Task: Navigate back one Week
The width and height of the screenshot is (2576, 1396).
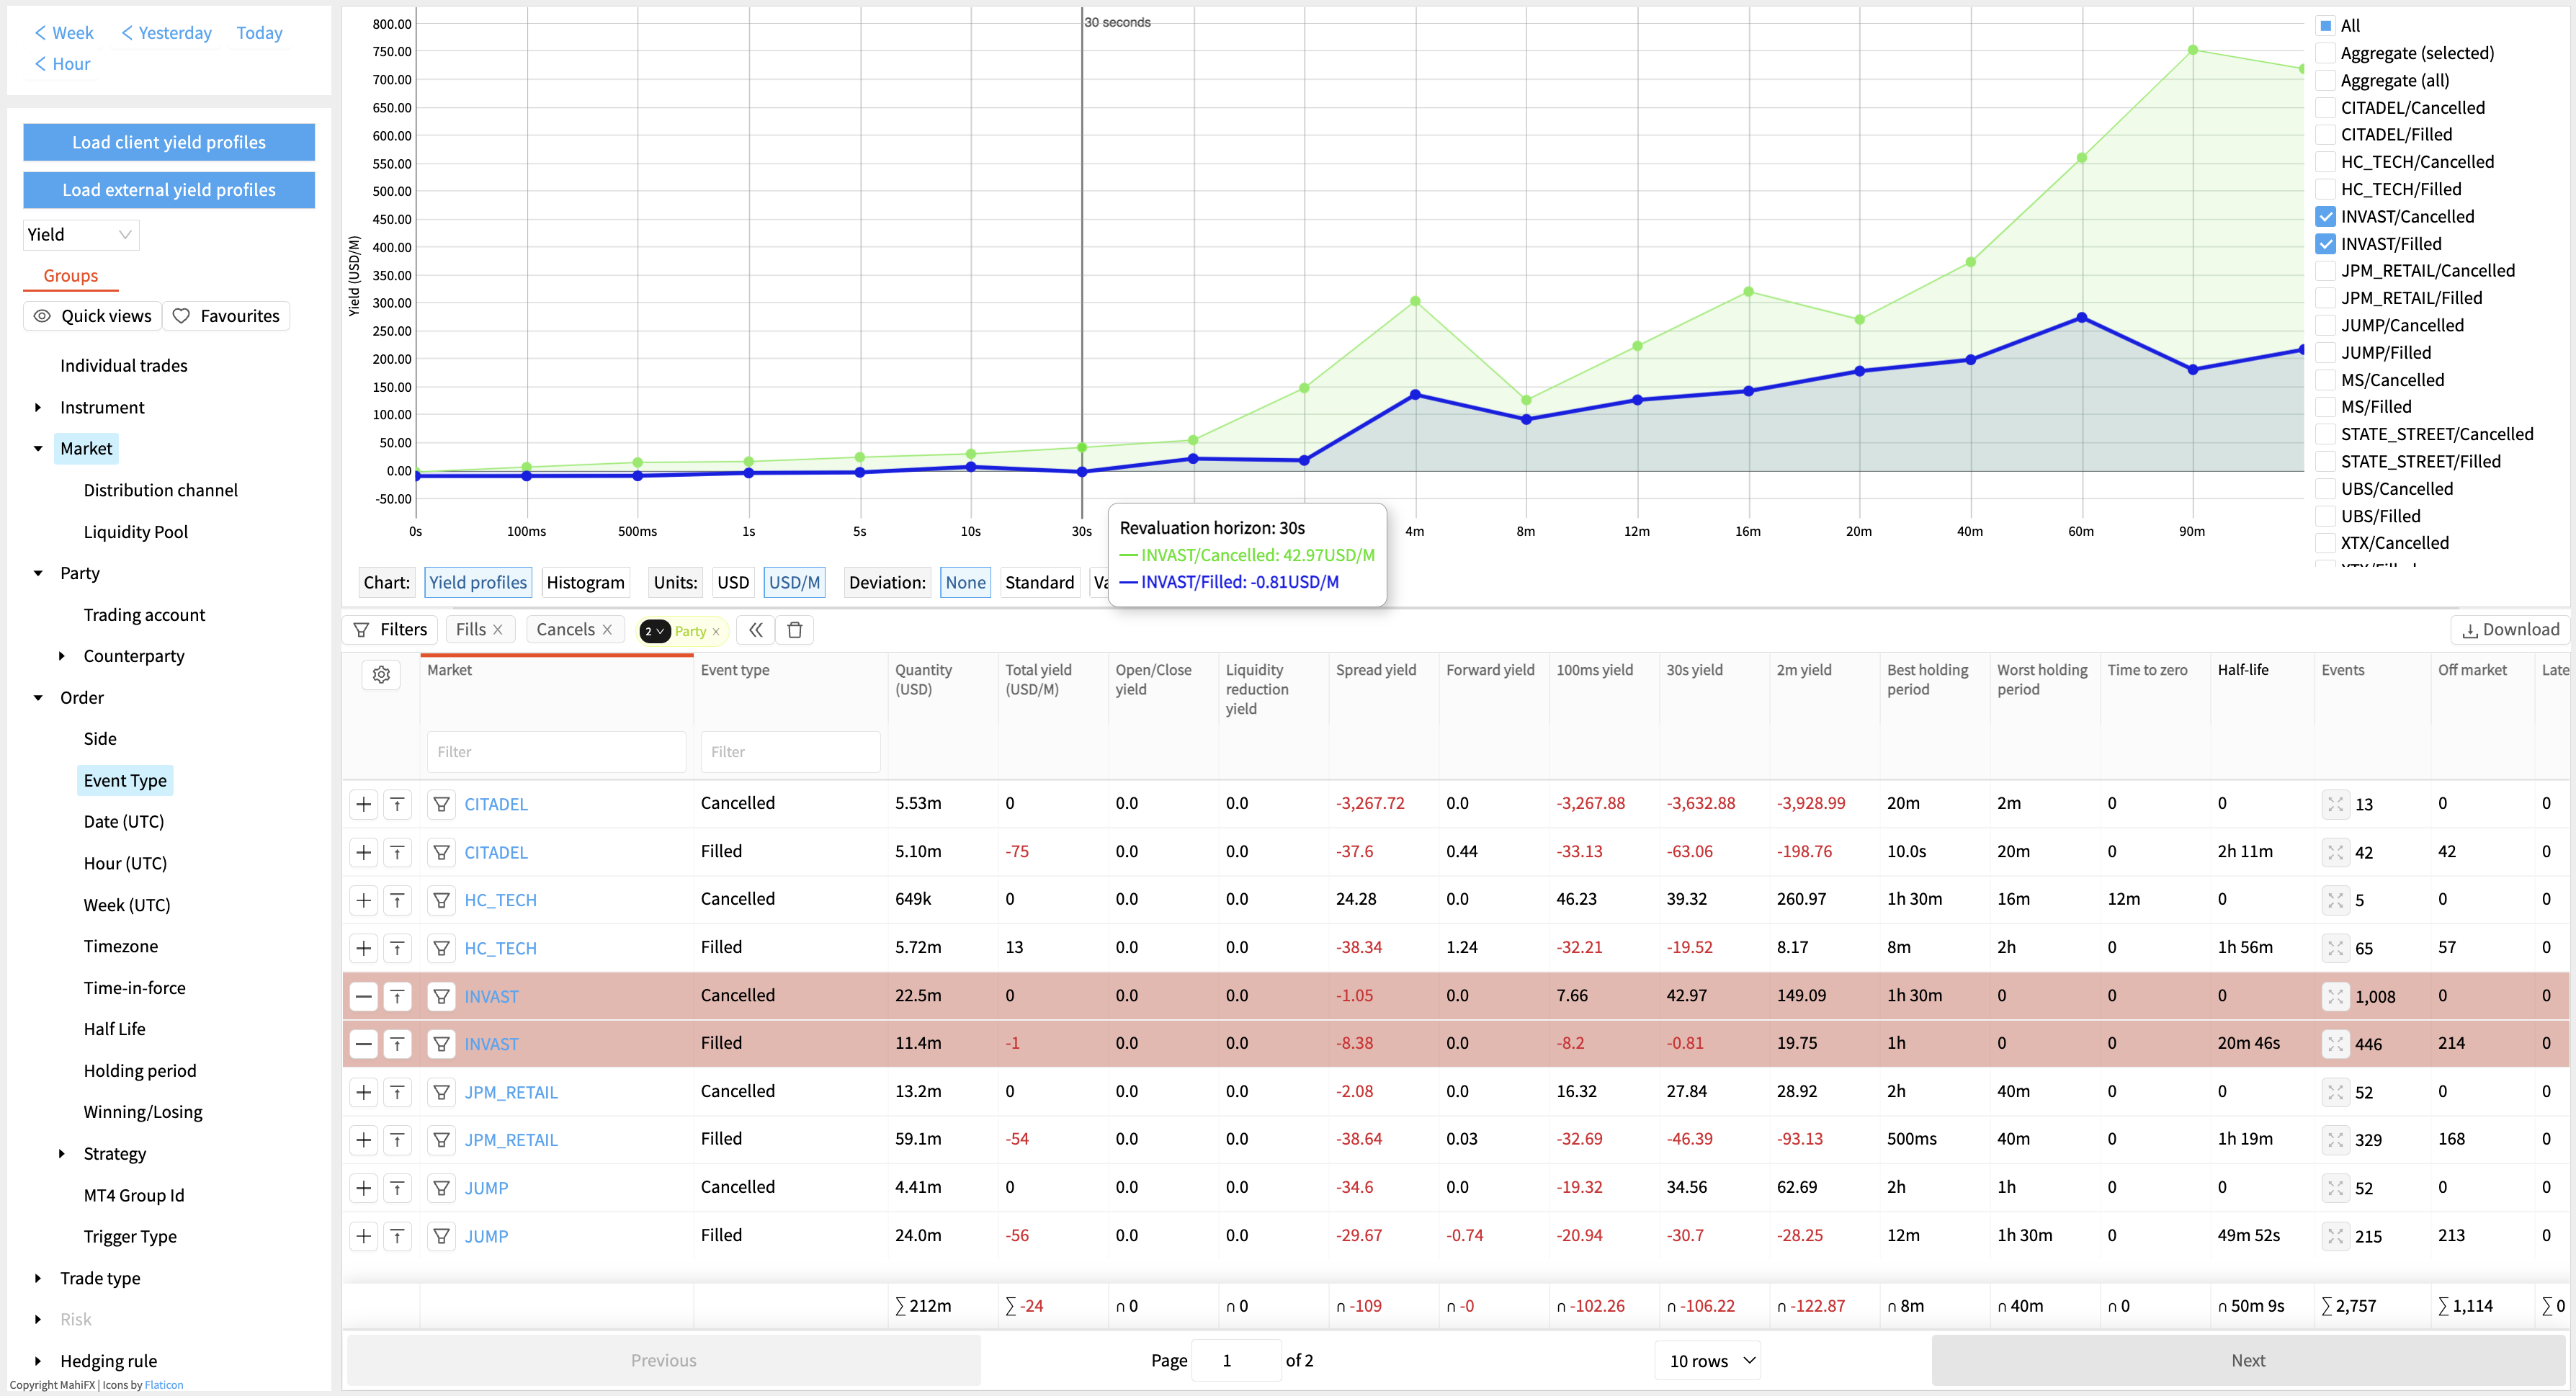Action: tap(64, 33)
